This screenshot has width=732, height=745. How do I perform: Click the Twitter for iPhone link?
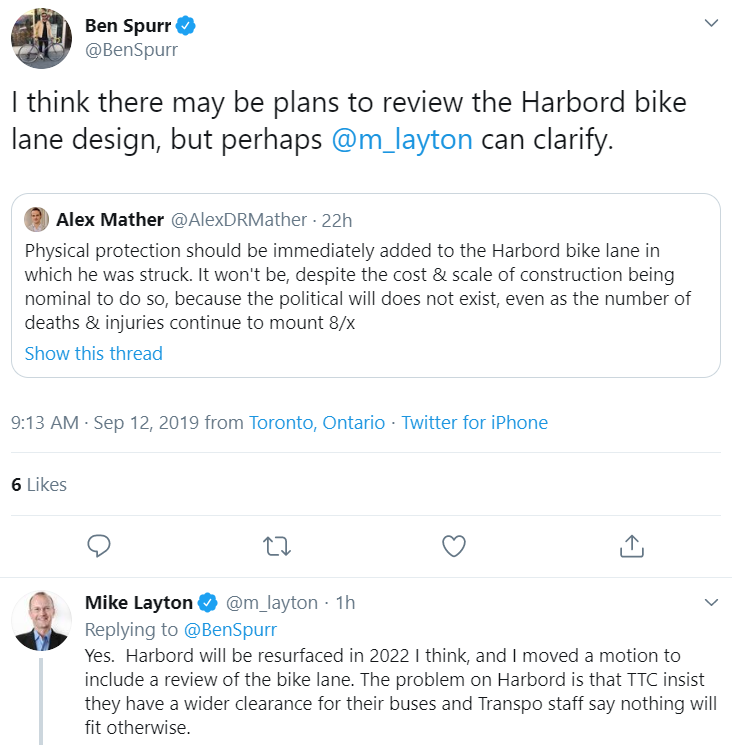(x=475, y=423)
